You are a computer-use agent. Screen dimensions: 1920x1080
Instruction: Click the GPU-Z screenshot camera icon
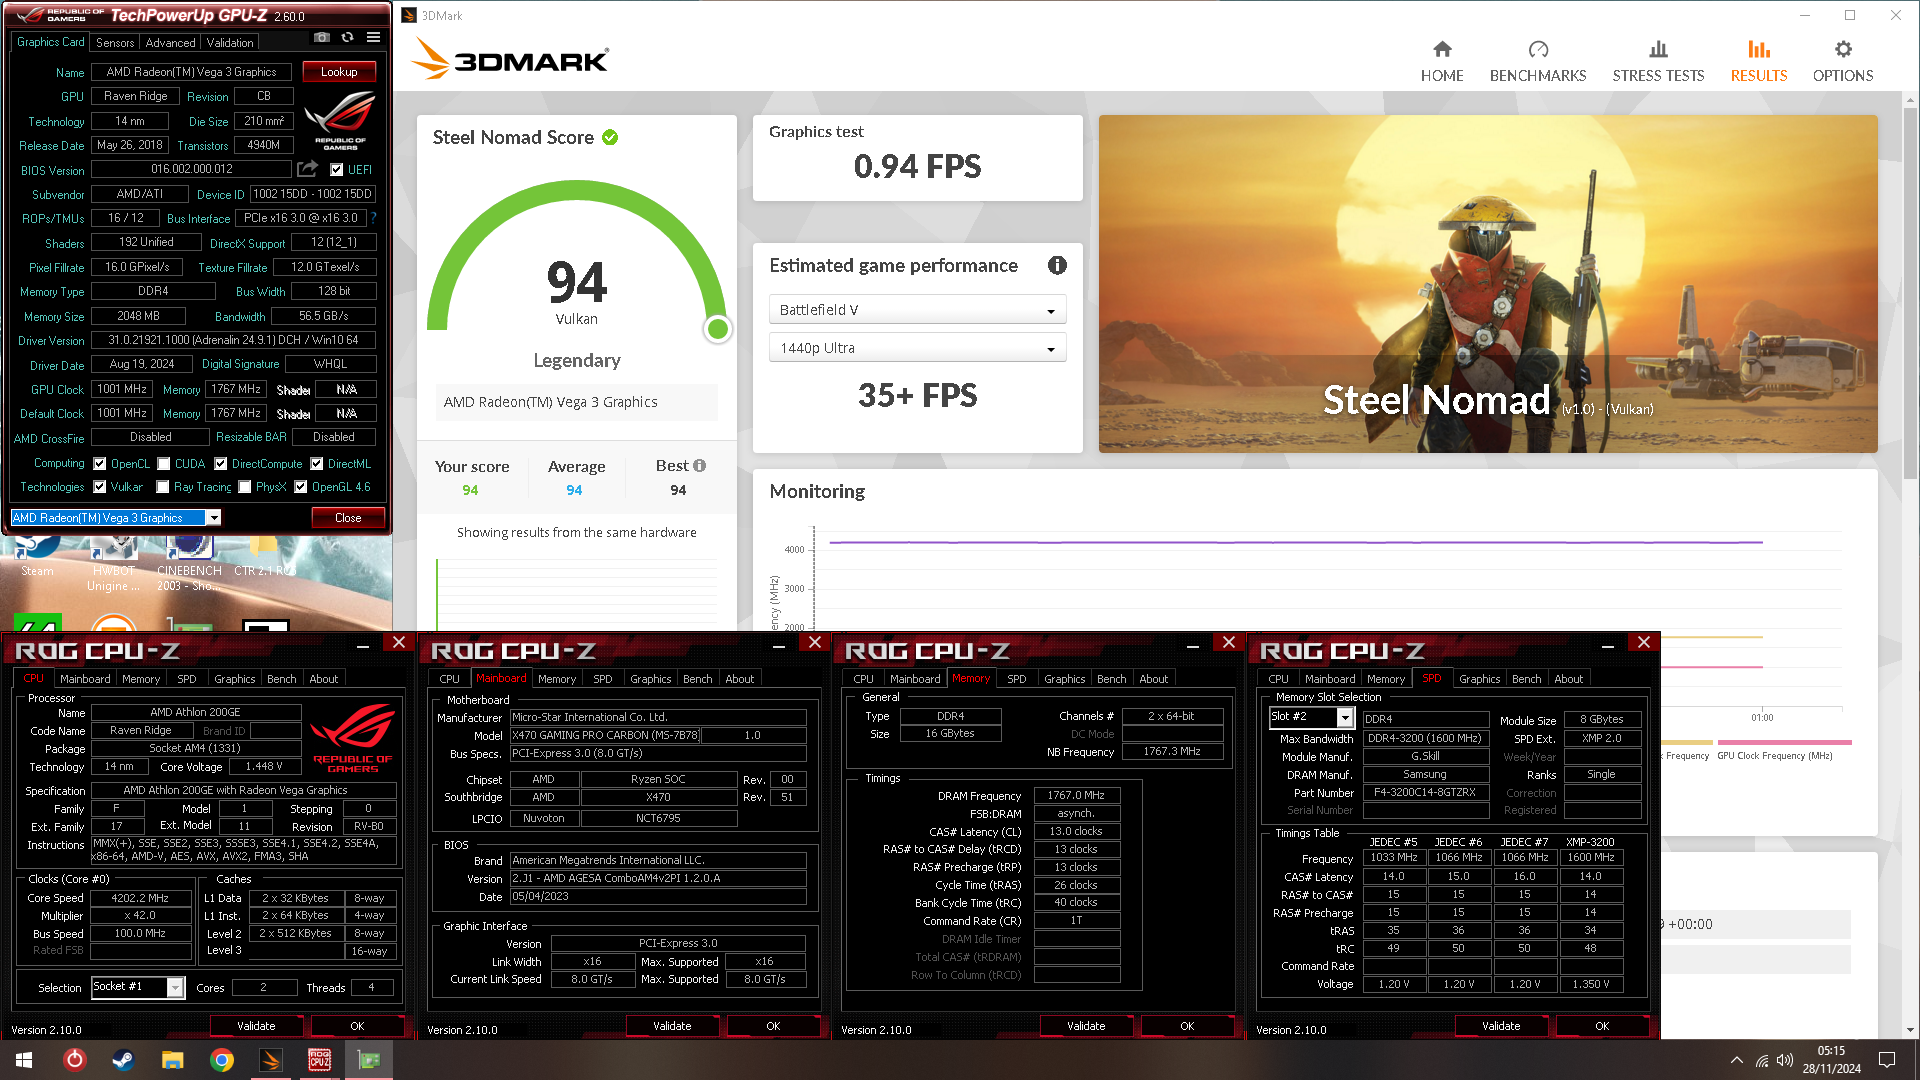pyautogui.click(x=322, y=38)
